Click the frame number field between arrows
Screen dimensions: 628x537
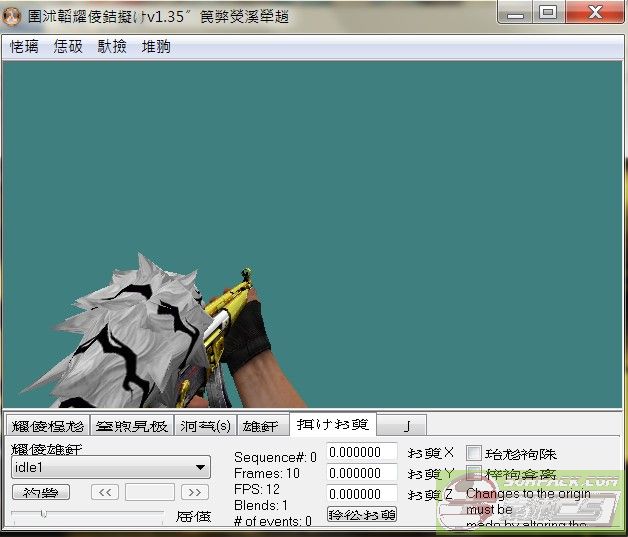150,492
